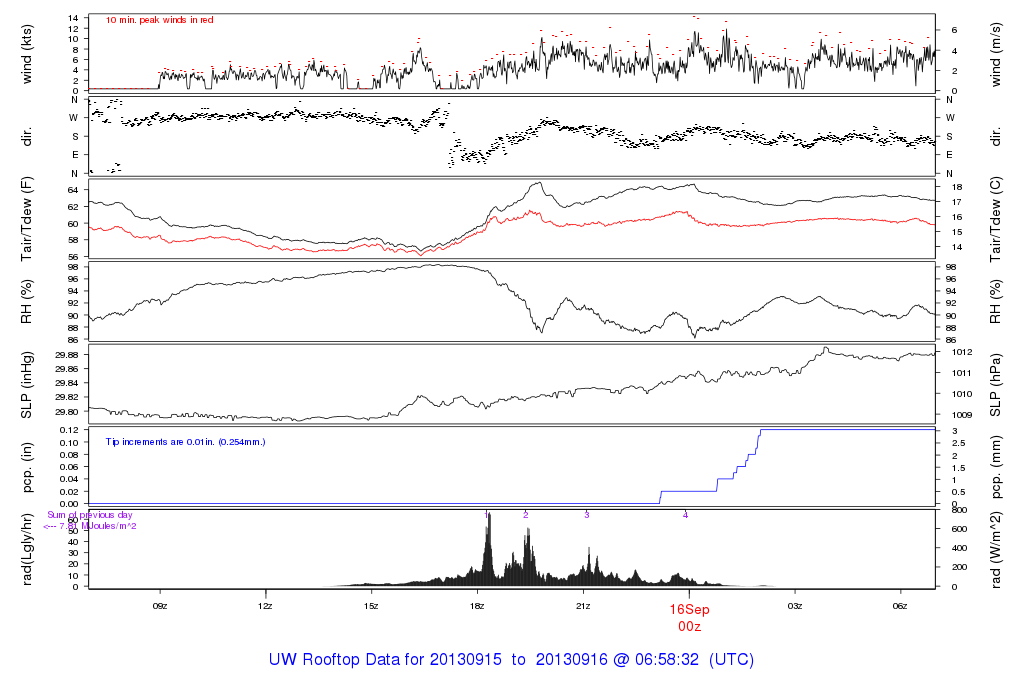Click the '15z' time axis tick label
Viewport: 1024px width, 700px height.
point(371,606)
